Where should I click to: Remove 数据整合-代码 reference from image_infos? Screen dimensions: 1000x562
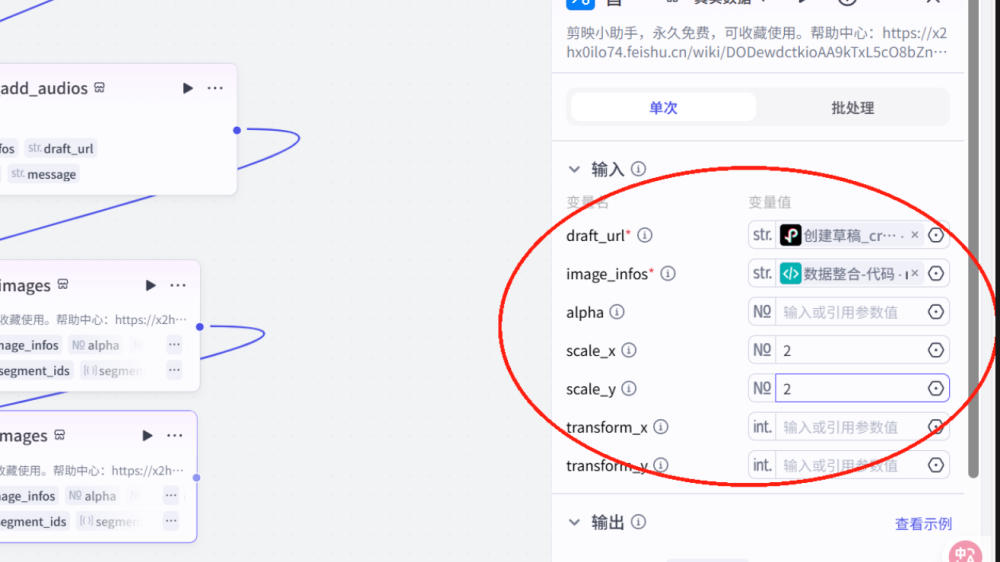(915, 273)
